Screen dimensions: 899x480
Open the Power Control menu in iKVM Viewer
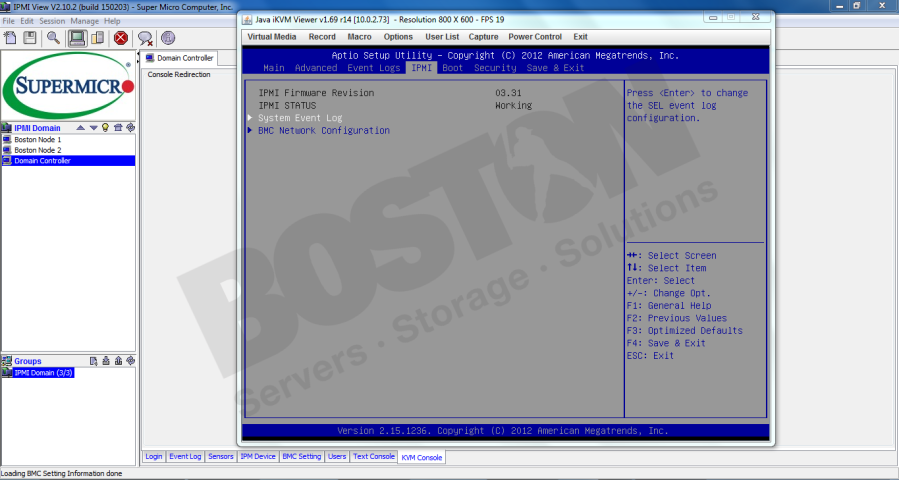tap(535, 37)
